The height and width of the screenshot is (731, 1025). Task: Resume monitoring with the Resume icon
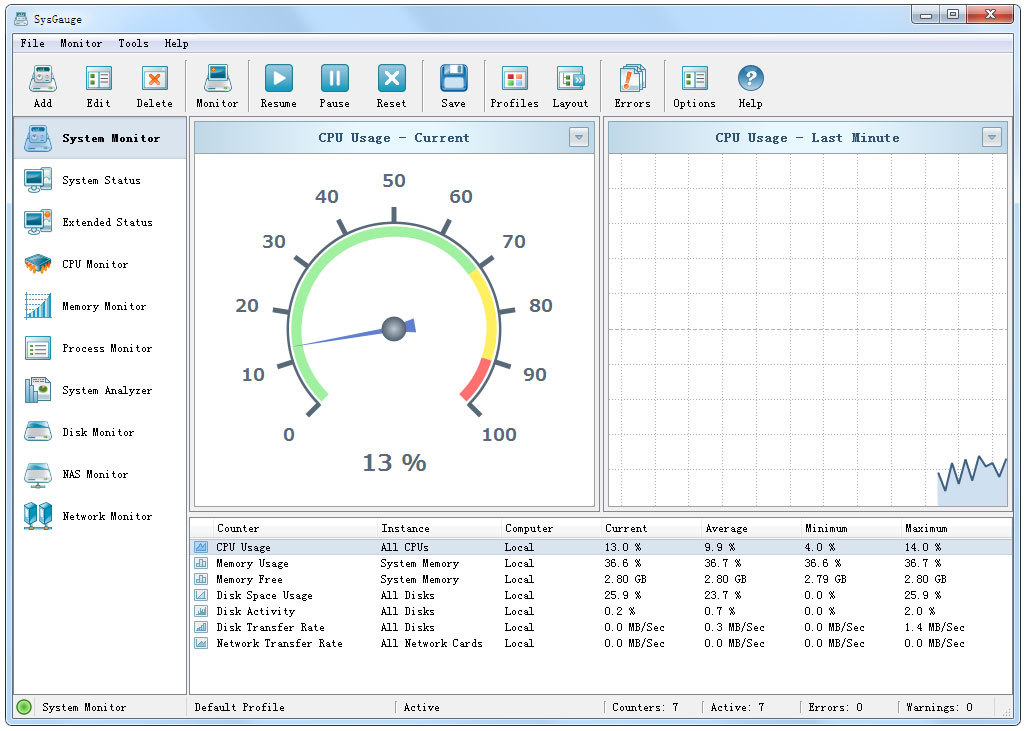tap(278, 80)
